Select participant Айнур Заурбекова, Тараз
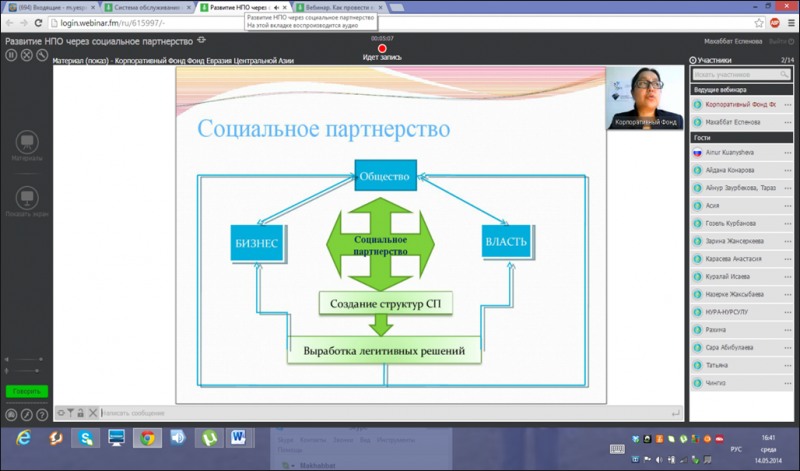This screenshot has height=471, width=800. coord(741,188)
